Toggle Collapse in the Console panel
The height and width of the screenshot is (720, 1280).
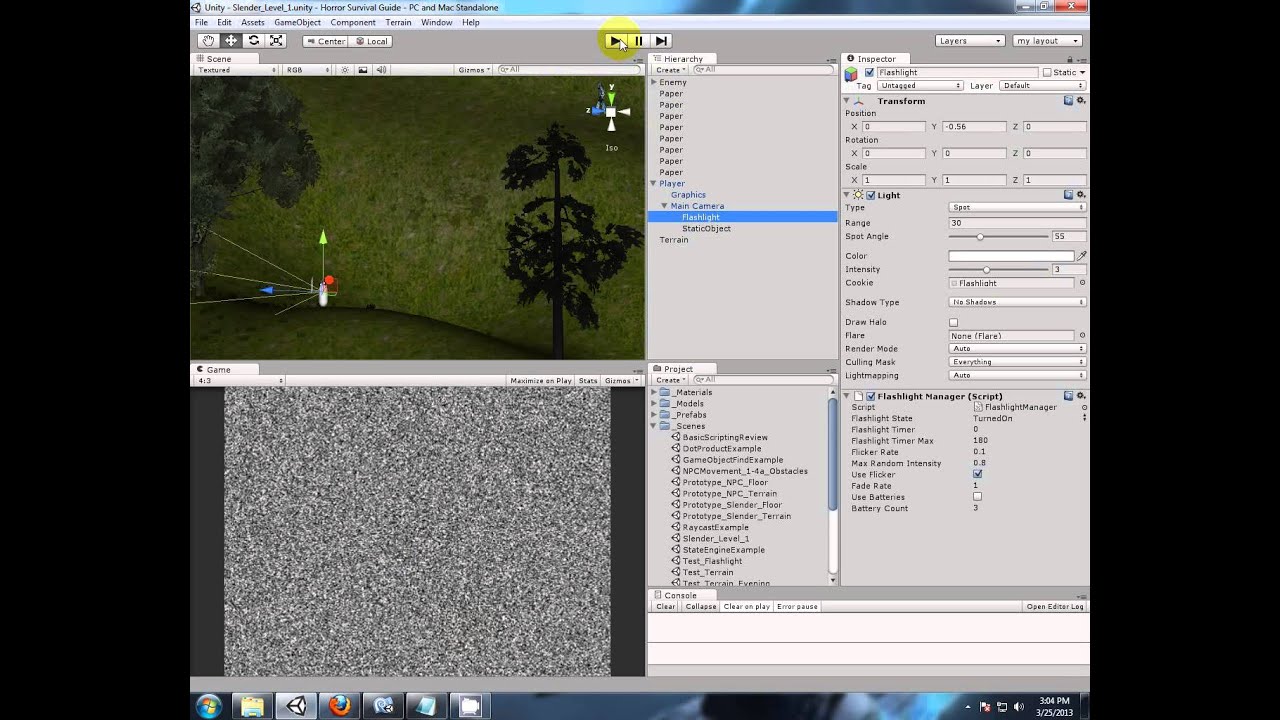[x=700, y=607]
